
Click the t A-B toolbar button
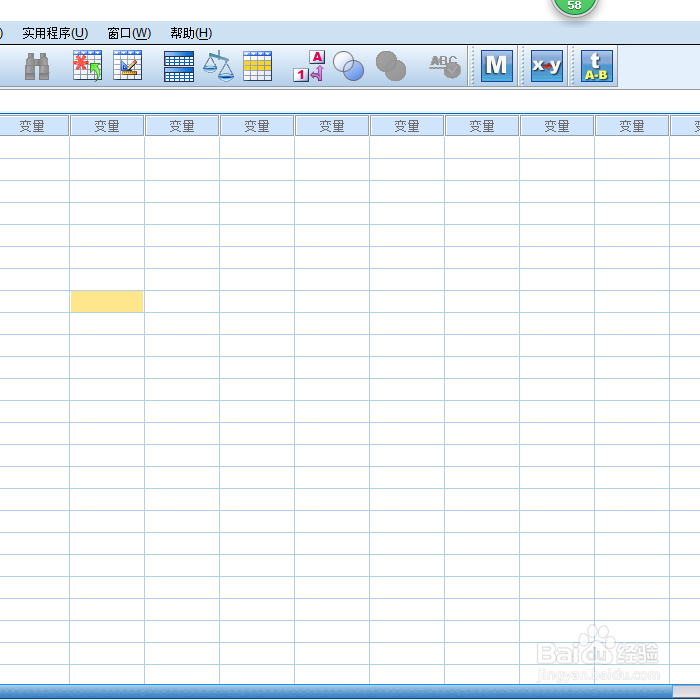coord(597,66)
